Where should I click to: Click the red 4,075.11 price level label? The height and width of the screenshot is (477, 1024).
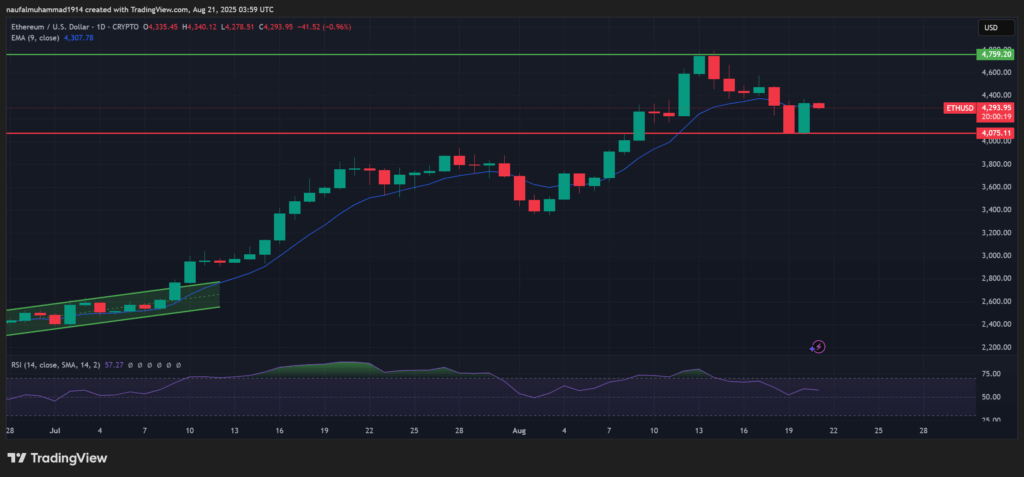click(994, 133)
